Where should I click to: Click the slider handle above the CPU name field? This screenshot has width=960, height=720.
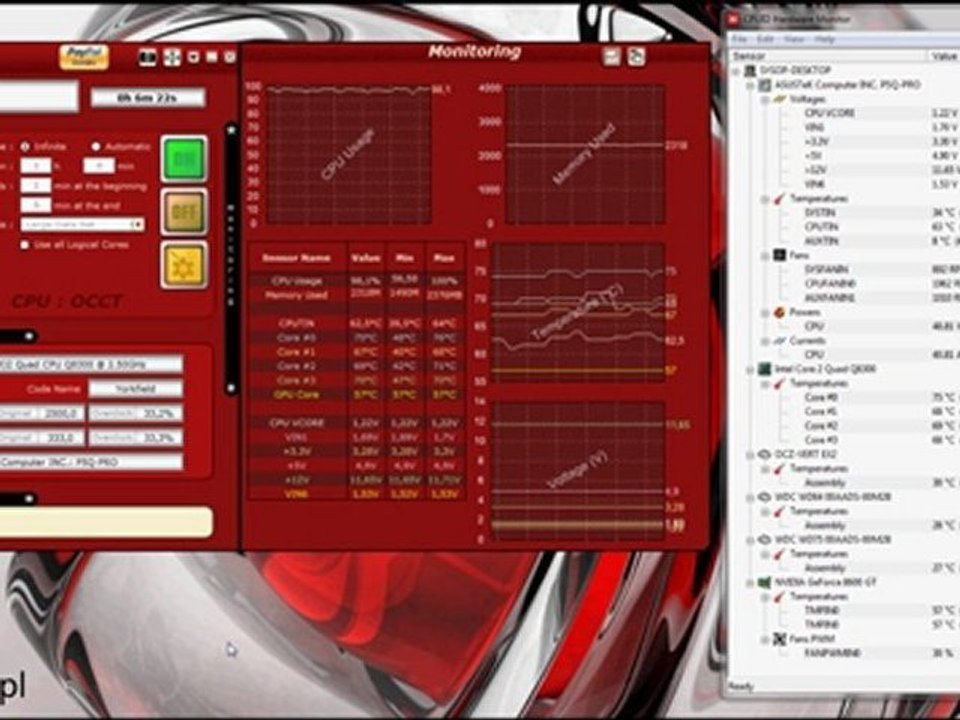[29, 336]
